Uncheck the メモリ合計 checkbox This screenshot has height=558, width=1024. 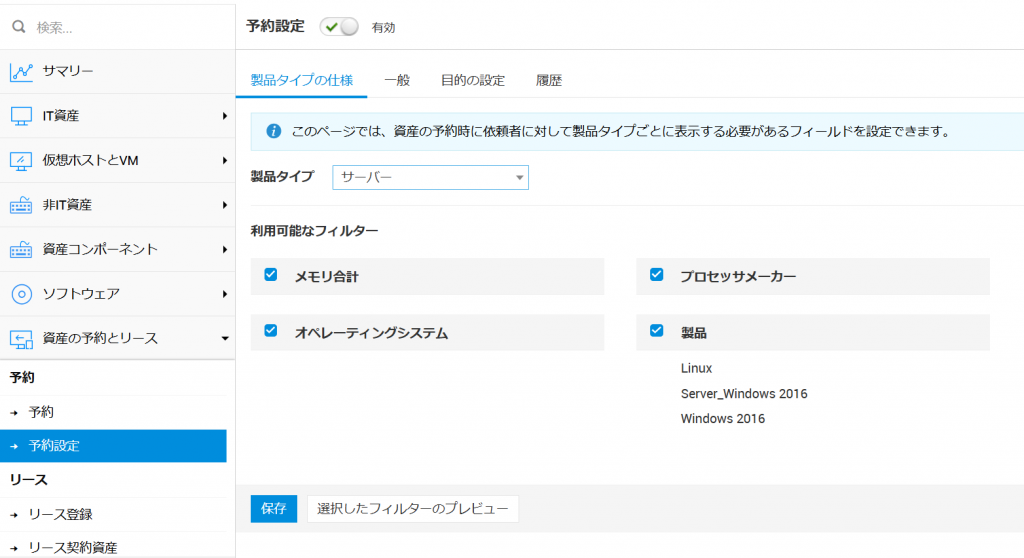[x=270, y=275]
